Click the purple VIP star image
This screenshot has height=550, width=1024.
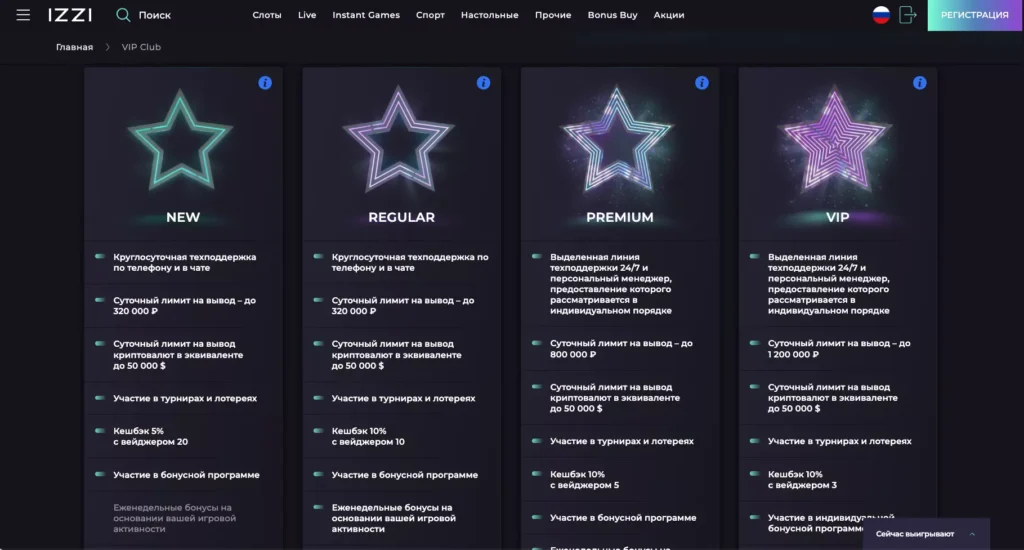(x=837, y=142)
